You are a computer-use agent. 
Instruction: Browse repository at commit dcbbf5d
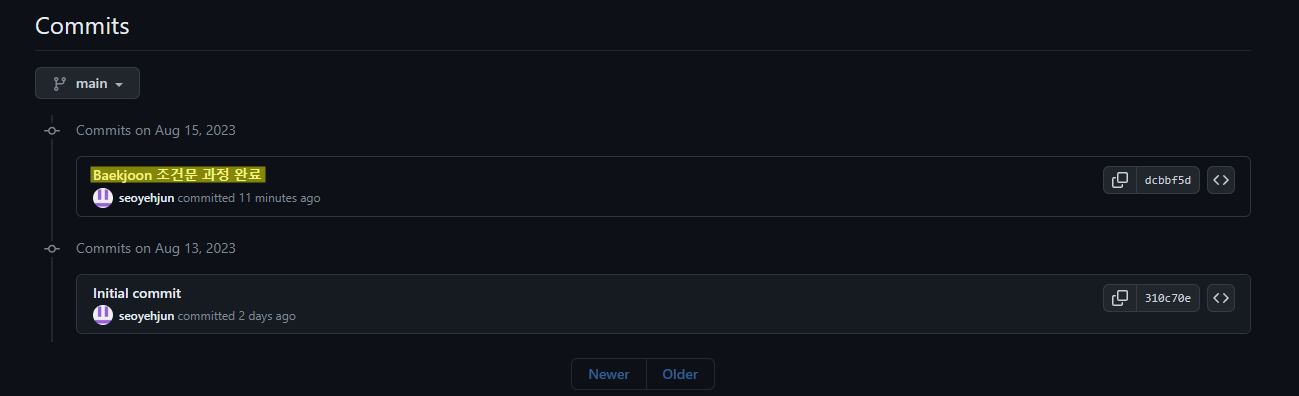(1220, 180)
